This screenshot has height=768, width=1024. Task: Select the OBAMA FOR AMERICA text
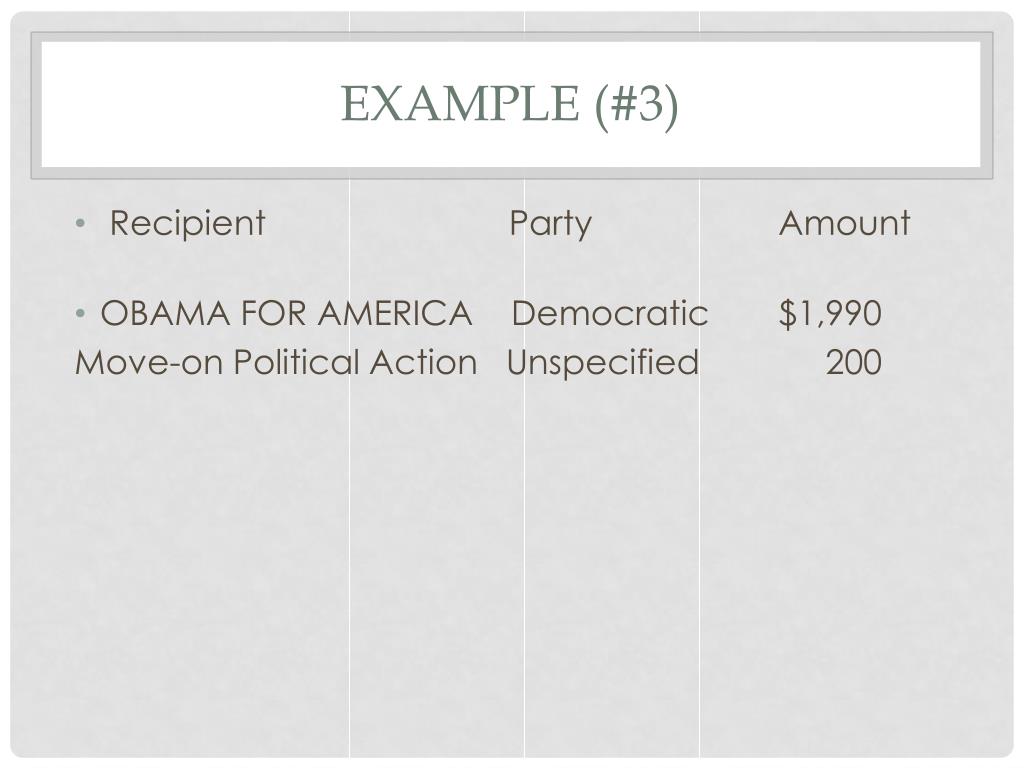pyautogui.click(x=287, y=313)
